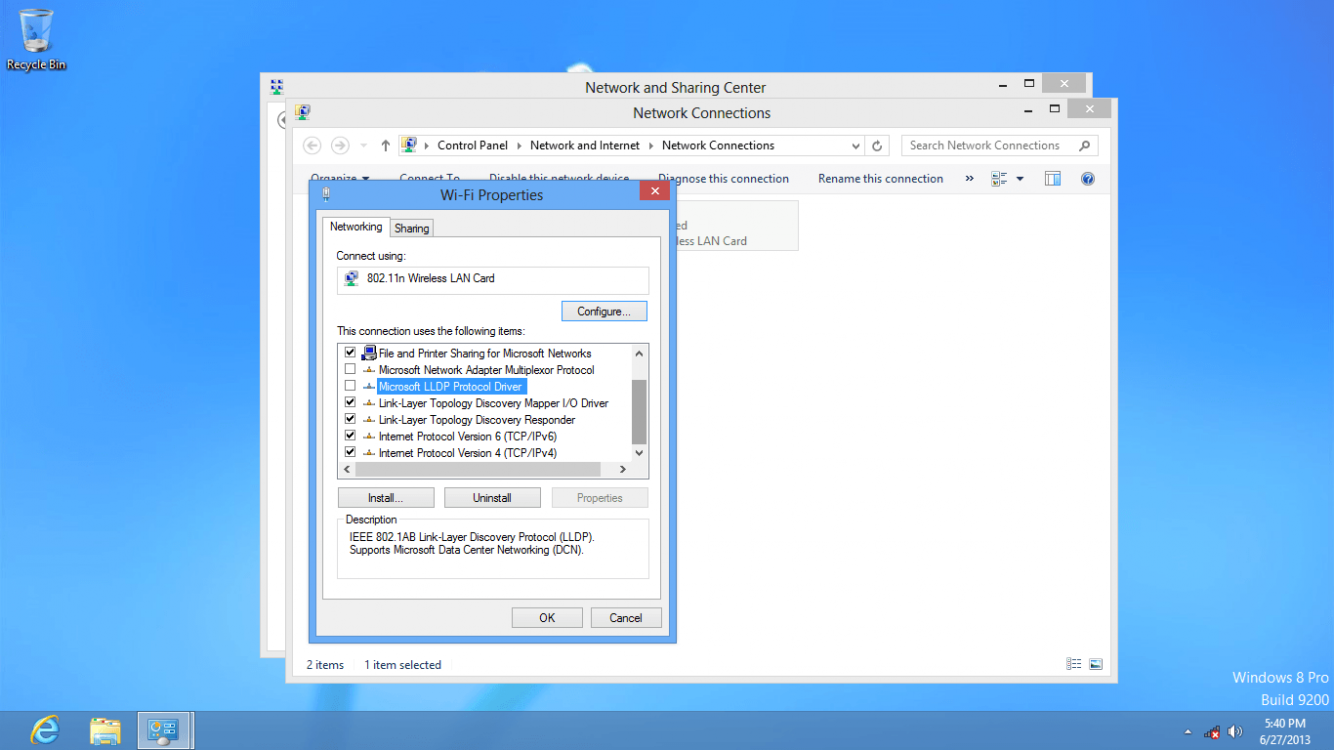The height and width of the screenshot is (750, 1334).
Task: Navigate to Network and Internet breadcrumb
Action: (x=585, y=146)
